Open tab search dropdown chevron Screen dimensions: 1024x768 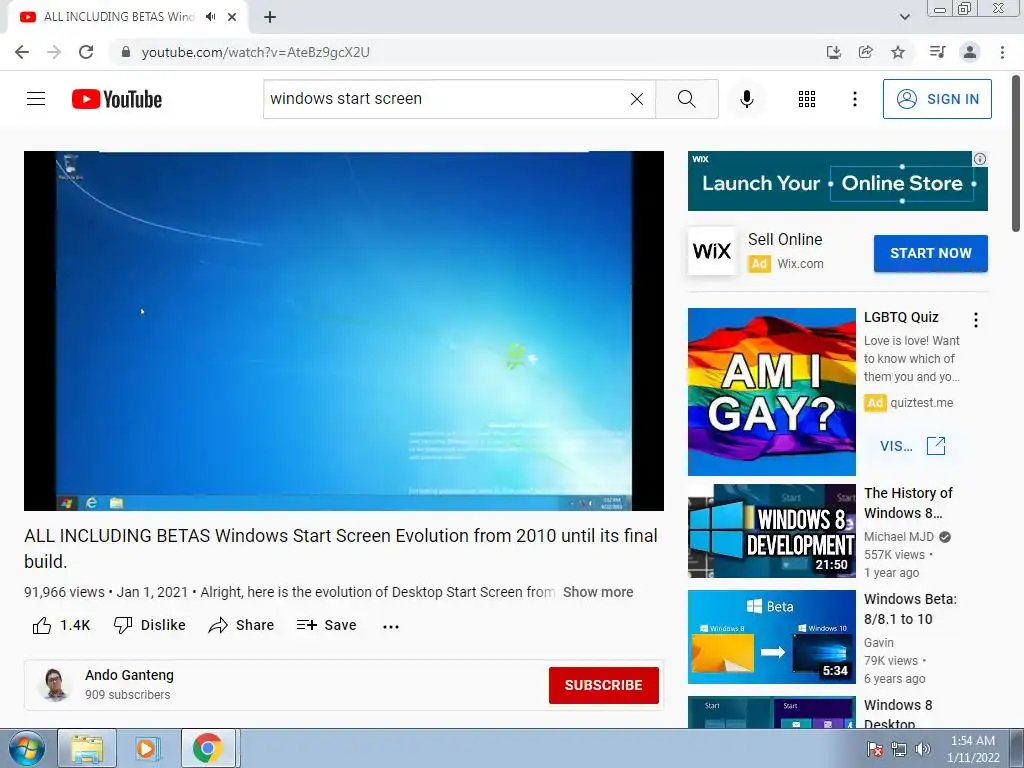[x=904, y=17]
